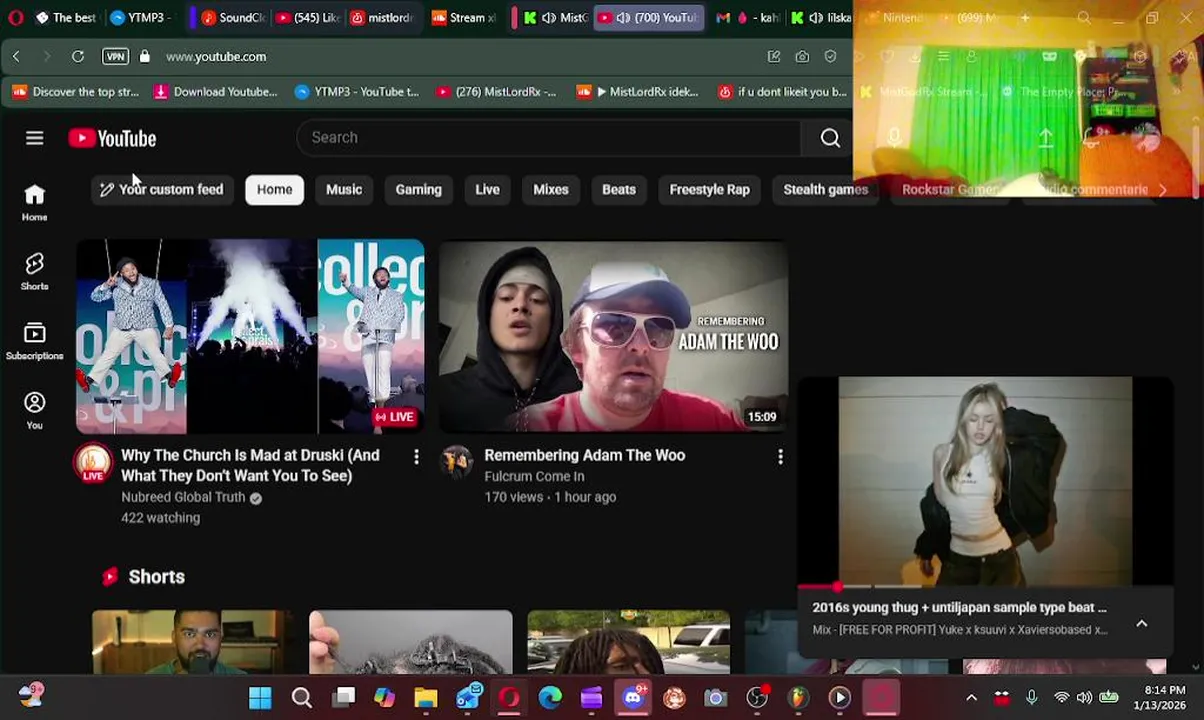Open 'Download Youtube...' bookmark
Image resolution: width=1204 pixels, height=720 pixels.
[x=215, y=92]
